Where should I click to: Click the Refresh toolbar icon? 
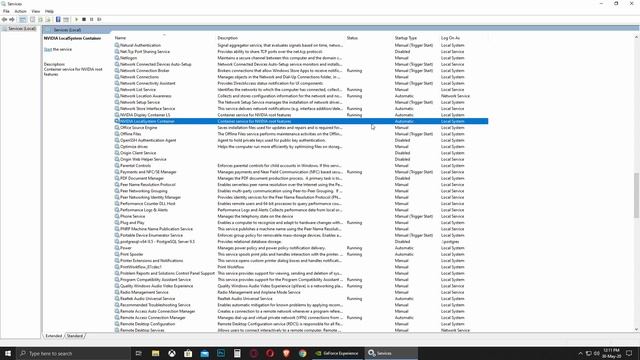point(40,20)
